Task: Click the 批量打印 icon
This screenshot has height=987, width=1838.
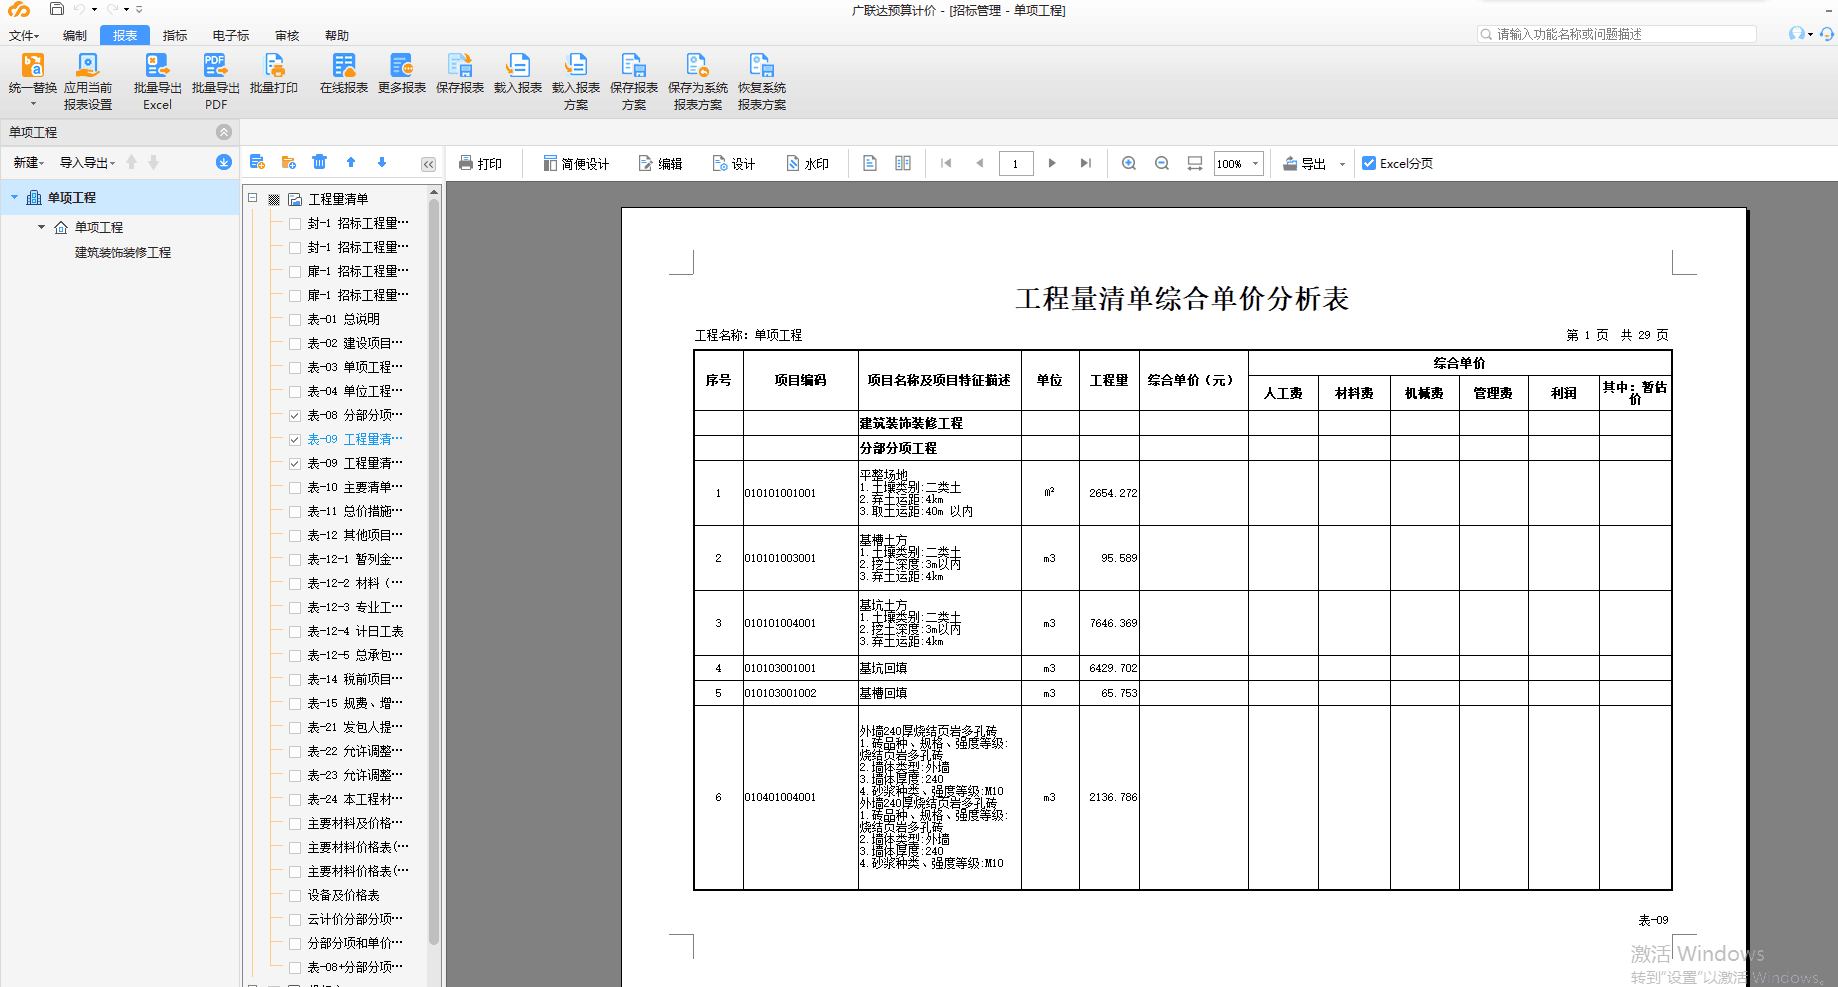Action: coord(274,67)
